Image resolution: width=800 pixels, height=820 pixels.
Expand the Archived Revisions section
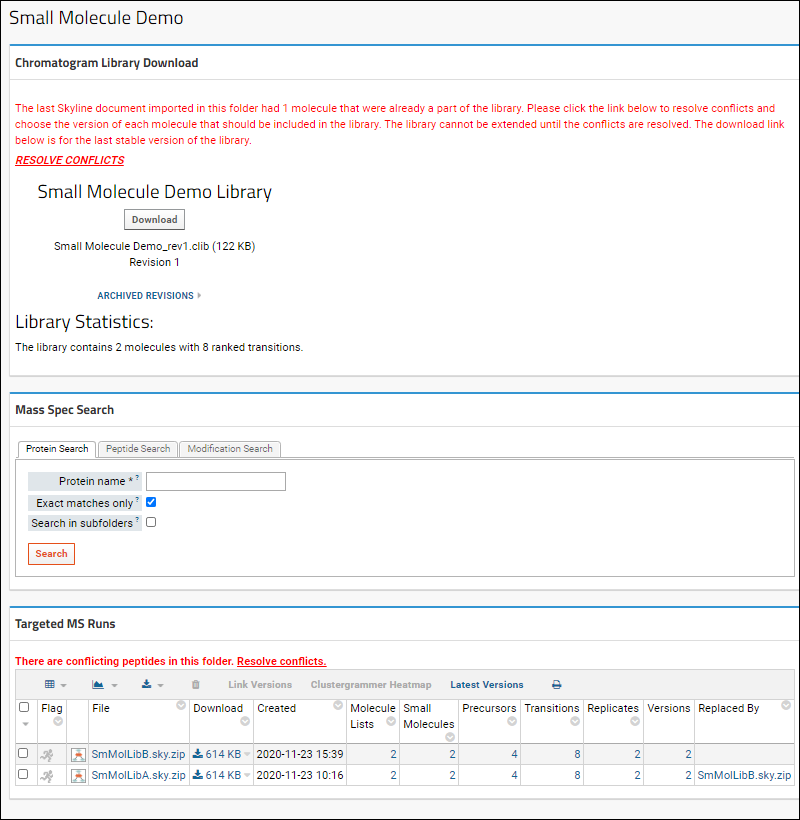149,295
